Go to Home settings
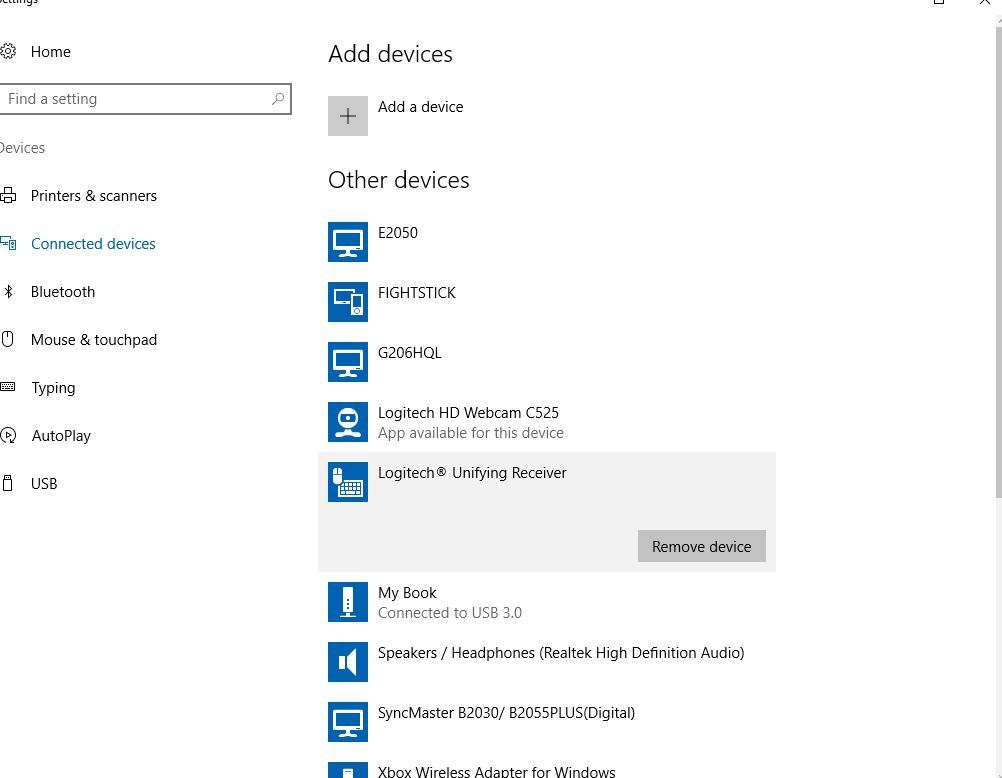1002x778 pixels. (50, 52)
